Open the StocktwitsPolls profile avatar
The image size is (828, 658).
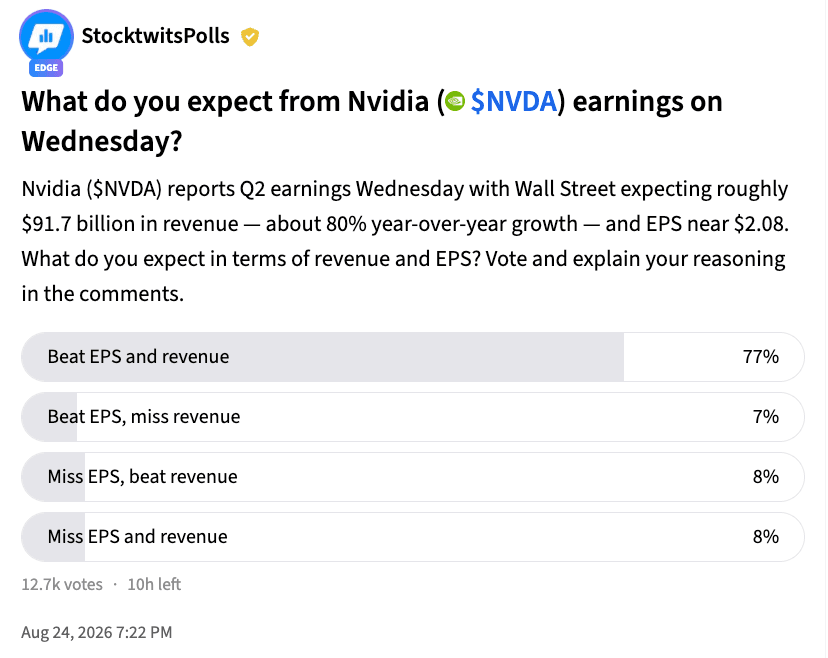pyautogui.click(x=46, y=36)
